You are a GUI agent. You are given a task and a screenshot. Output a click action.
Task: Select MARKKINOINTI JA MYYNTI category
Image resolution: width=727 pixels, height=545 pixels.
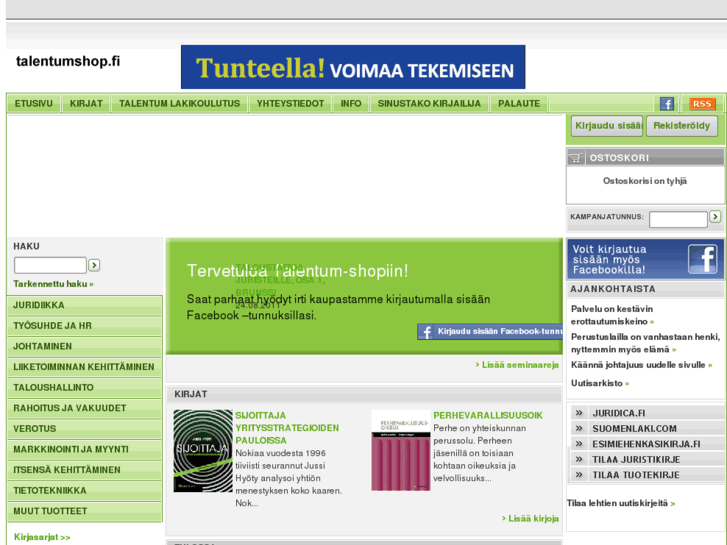click(x=85, y=449)
